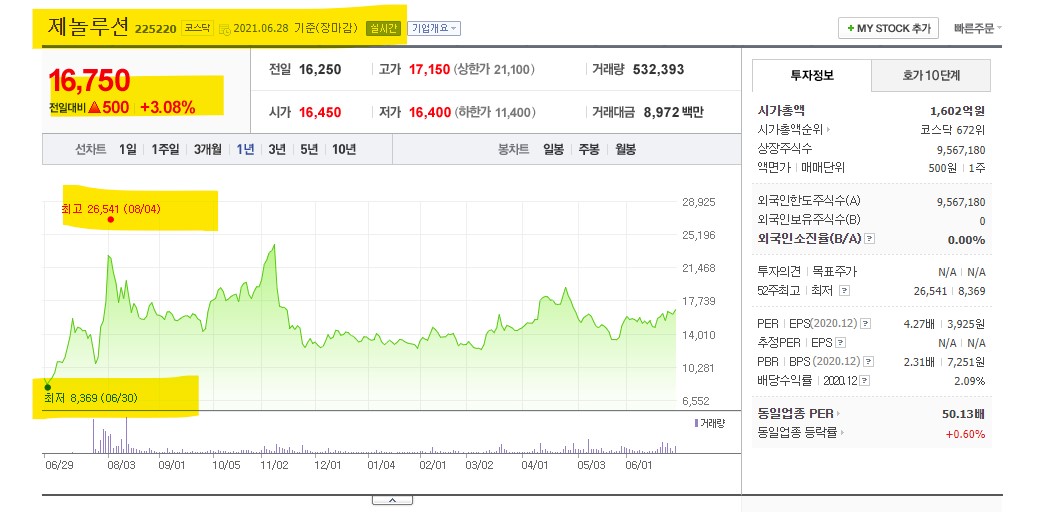
Task: Click the 최저 8,369 (06/30) chart label
Action: 90,398
